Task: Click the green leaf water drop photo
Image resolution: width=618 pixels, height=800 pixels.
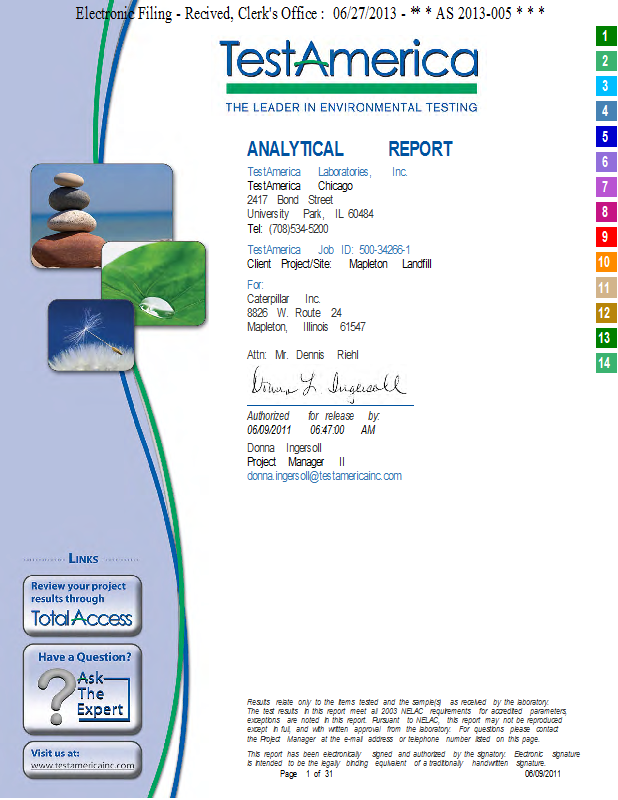Action: (x=154, y=283)
